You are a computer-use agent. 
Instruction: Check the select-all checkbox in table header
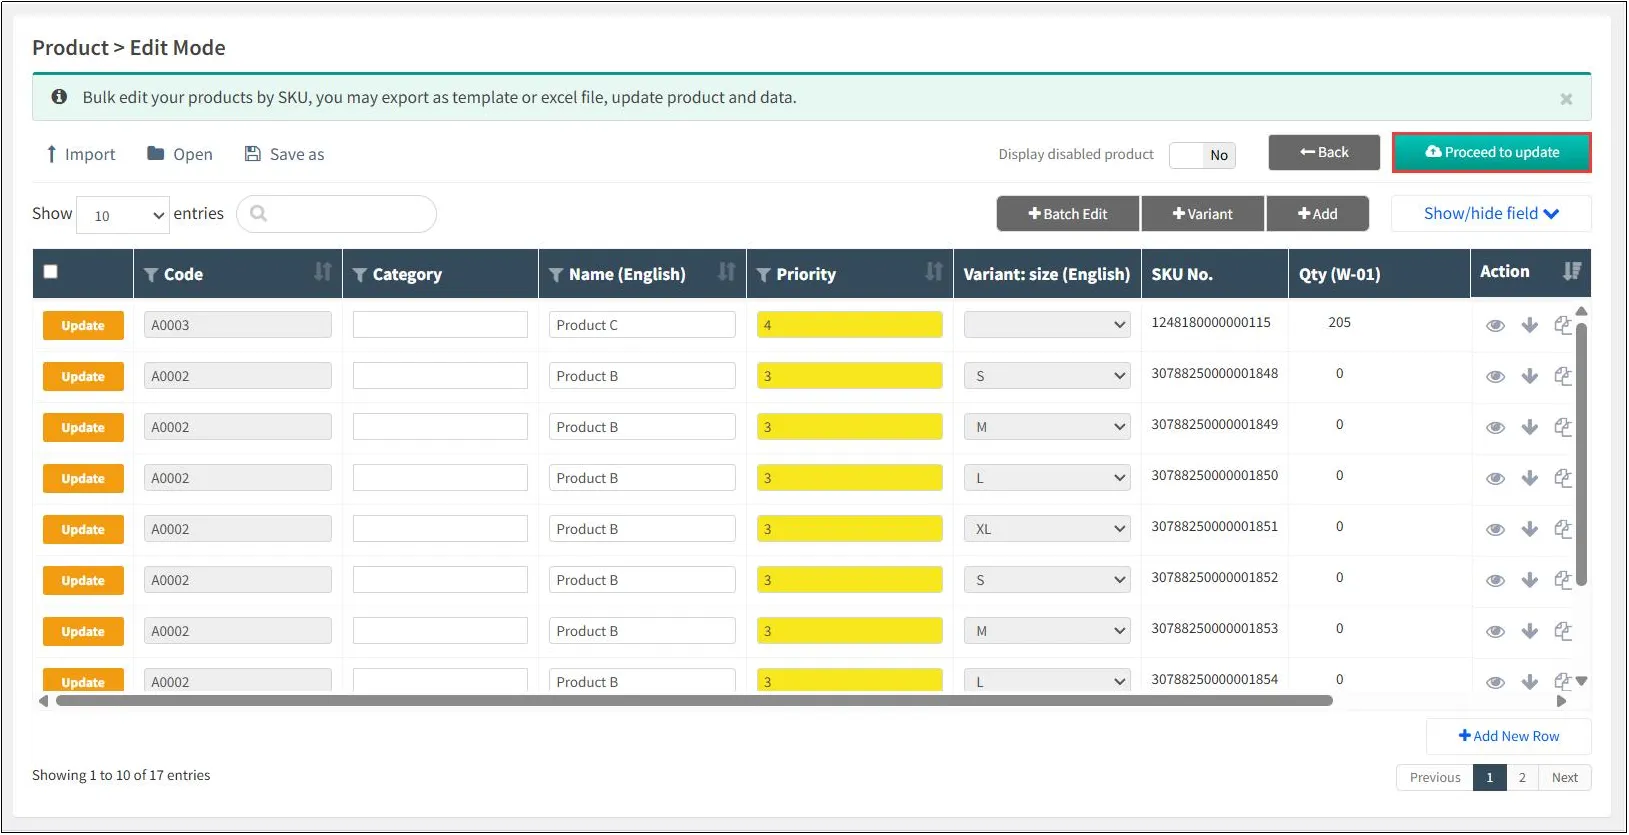click(x=51, y=272)
